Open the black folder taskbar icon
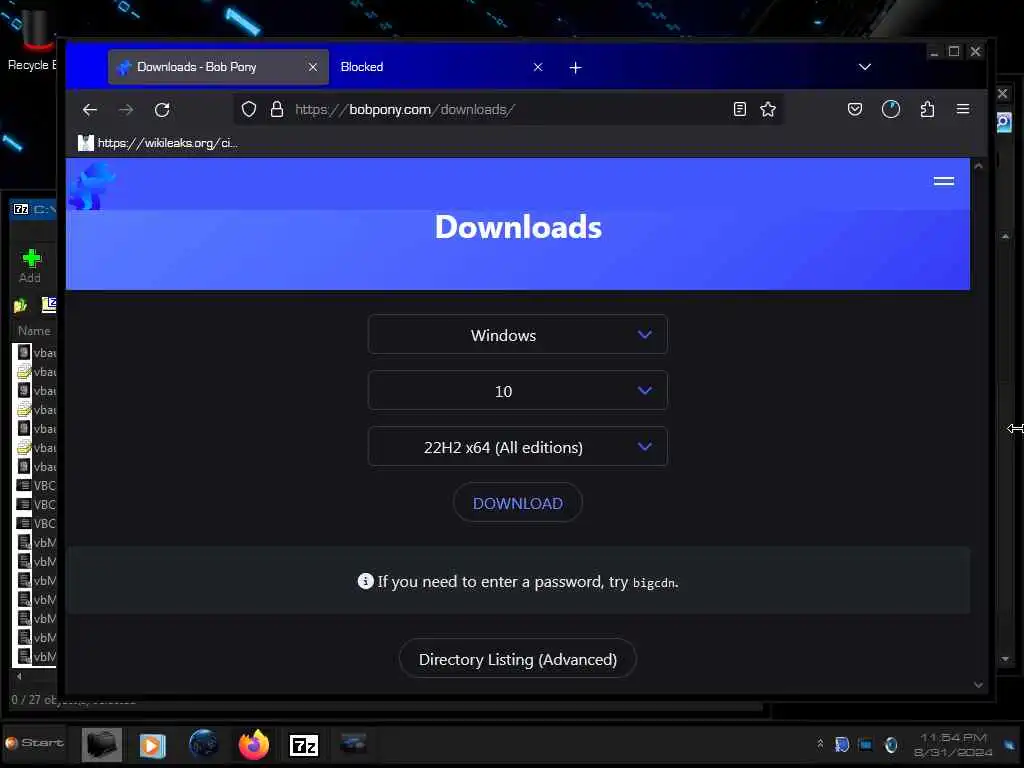Image resolution: width=1024 pixels, height=768 pixels. click(102, 744)
